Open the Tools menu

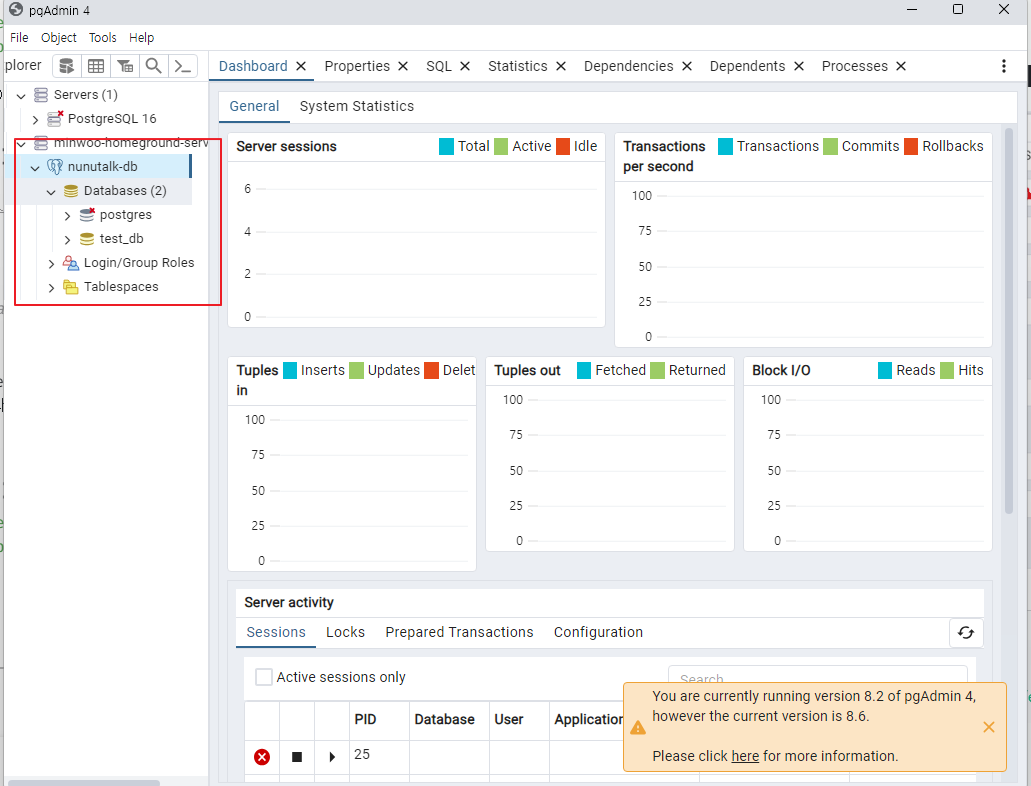pyautogui.click(x=103, y=37)
